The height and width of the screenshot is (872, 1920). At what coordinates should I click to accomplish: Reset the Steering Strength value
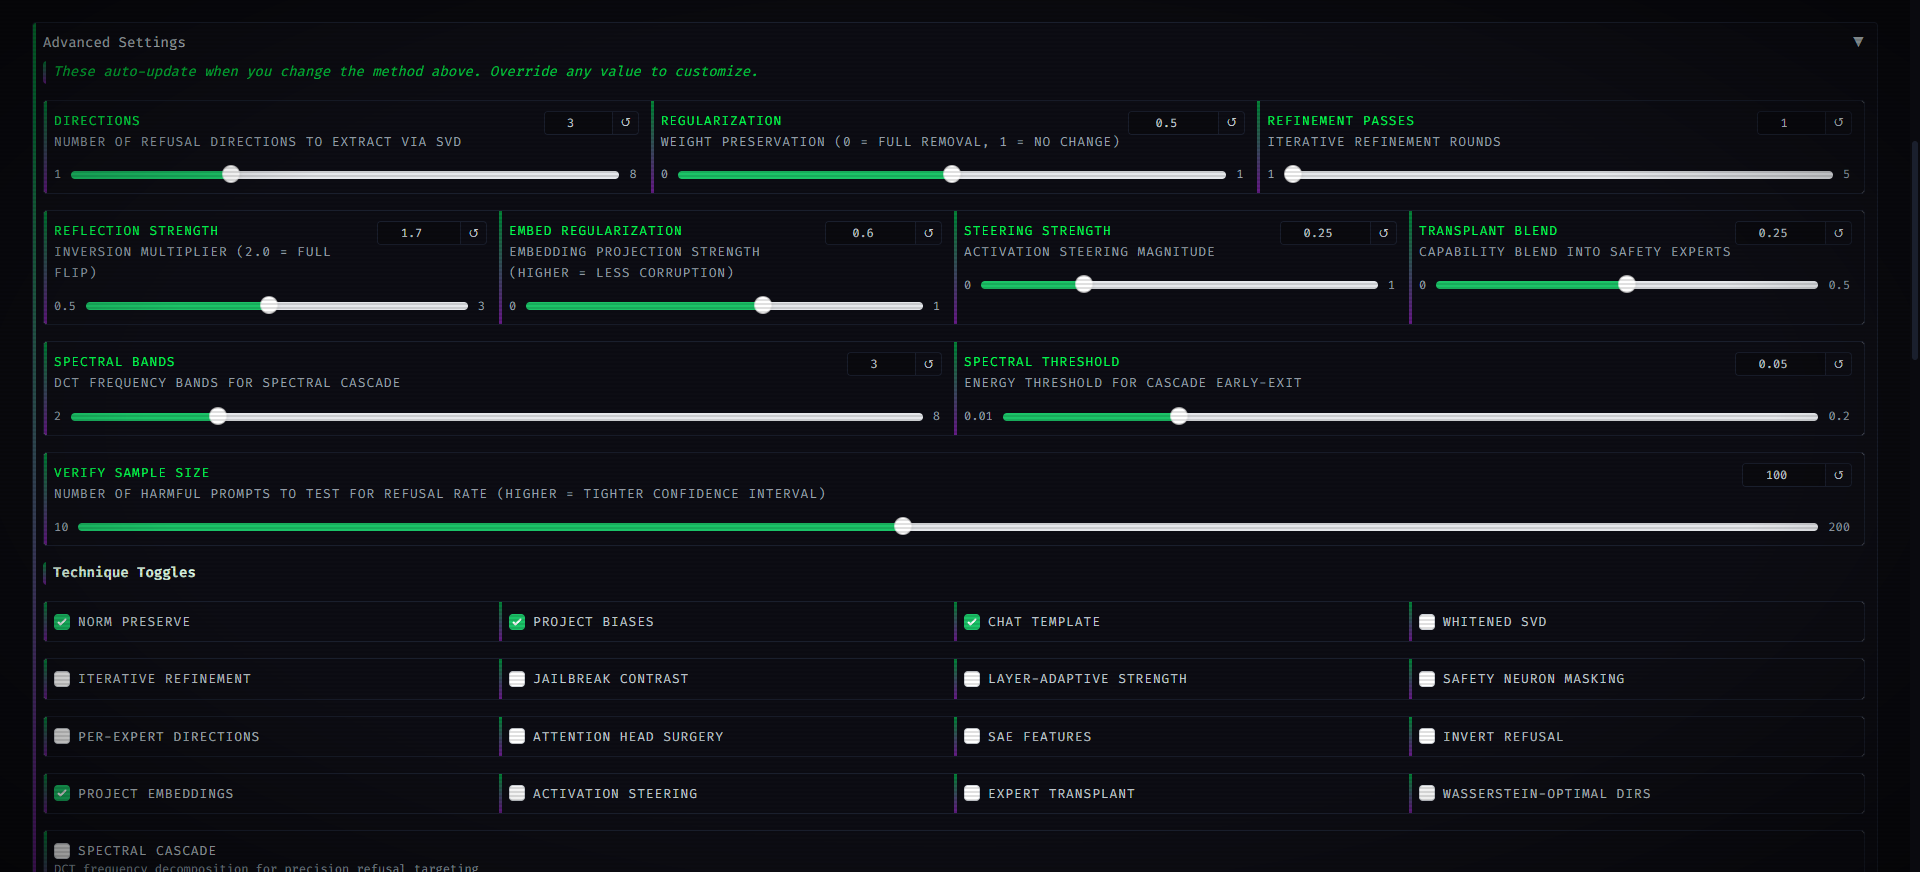tap(1384, 233)
